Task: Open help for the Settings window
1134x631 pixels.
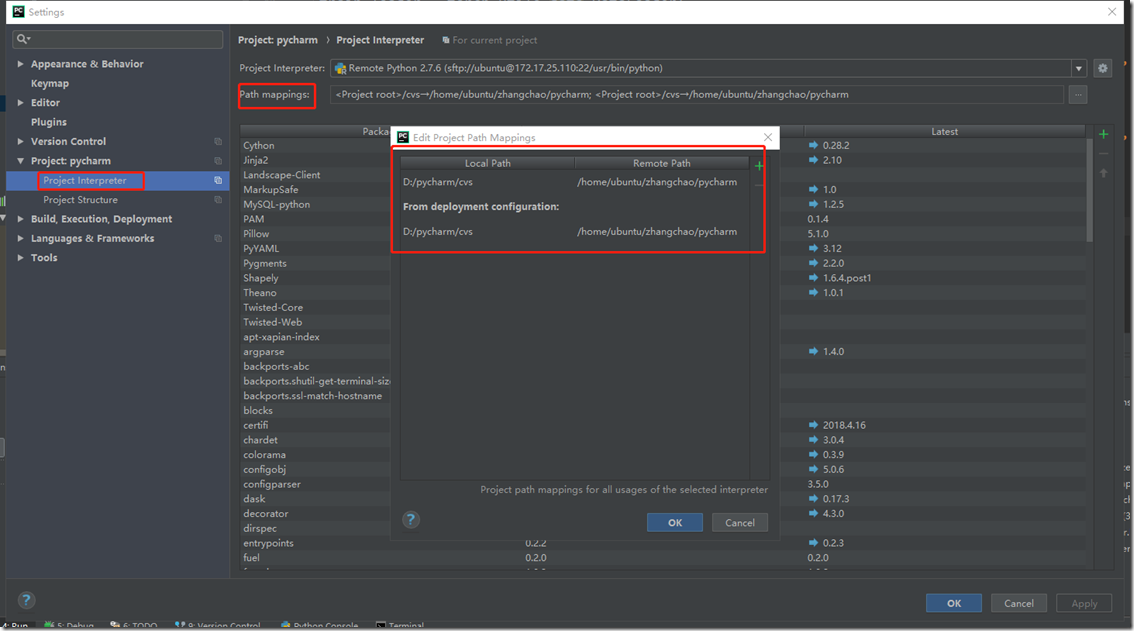Action: click(x=26, y=600)
